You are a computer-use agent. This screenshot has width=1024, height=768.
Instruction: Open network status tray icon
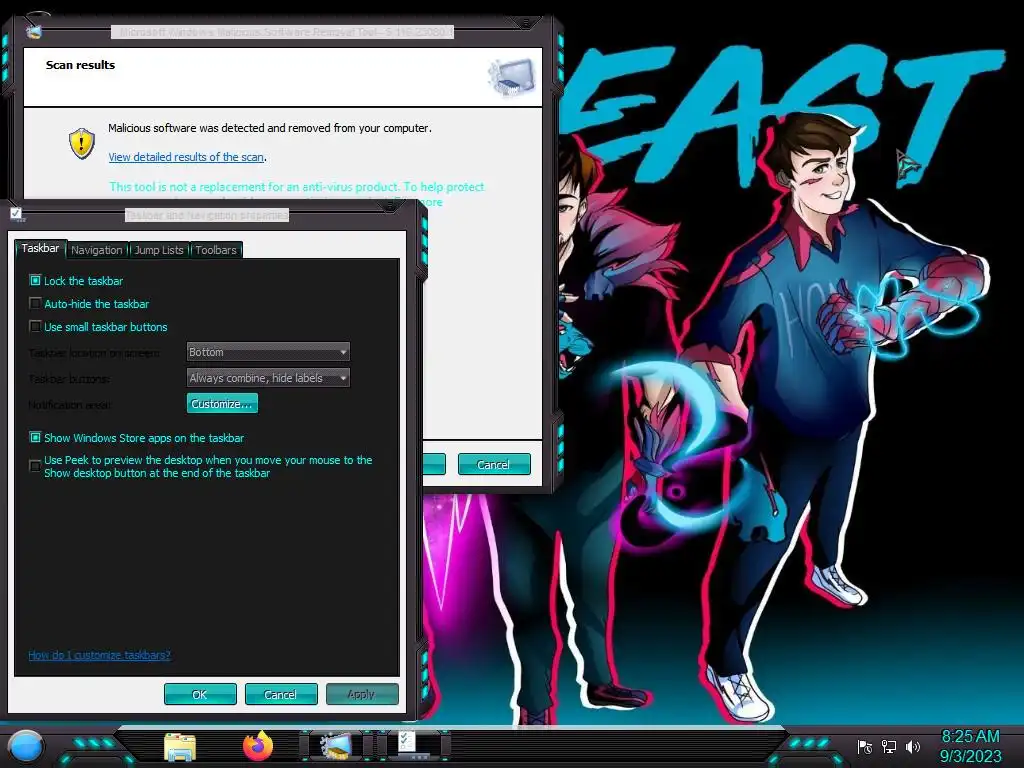pos(888,746)
